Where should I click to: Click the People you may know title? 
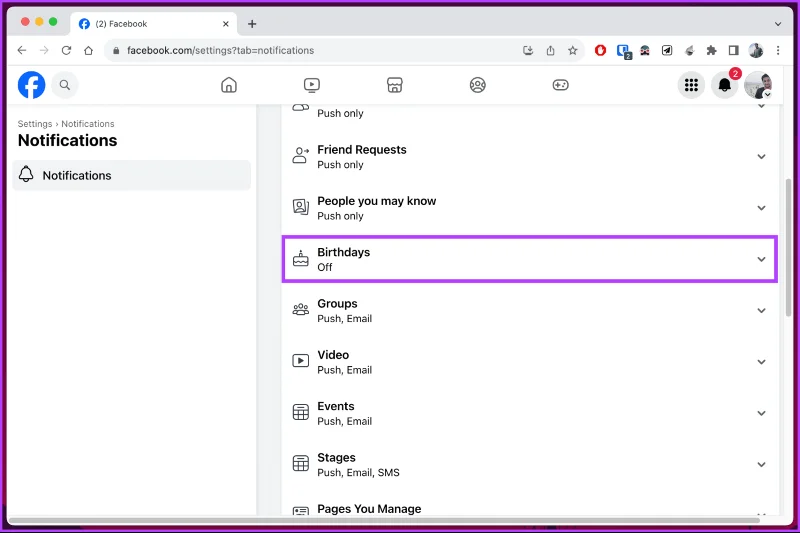click(377, 201)
